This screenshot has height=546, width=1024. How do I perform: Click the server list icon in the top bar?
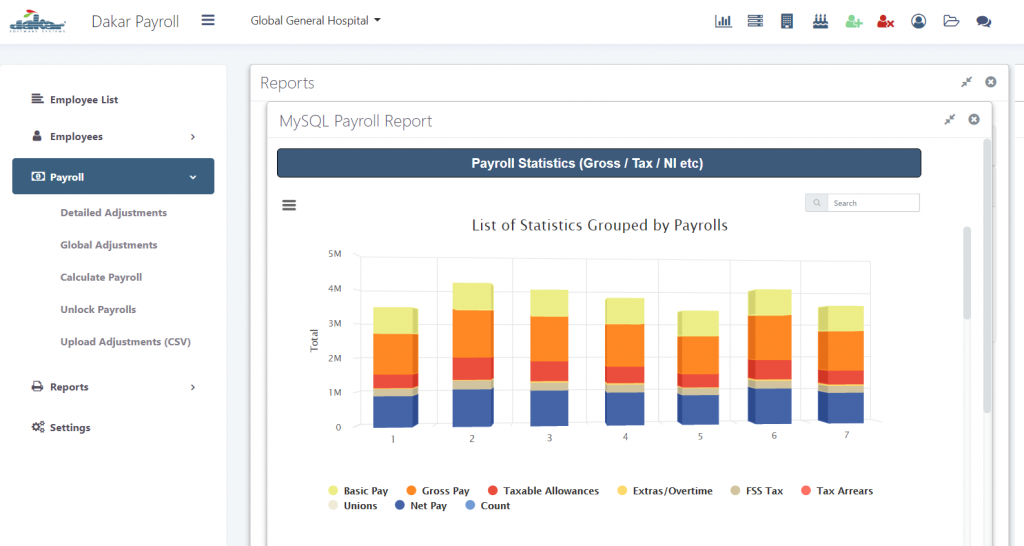[755, 21]
